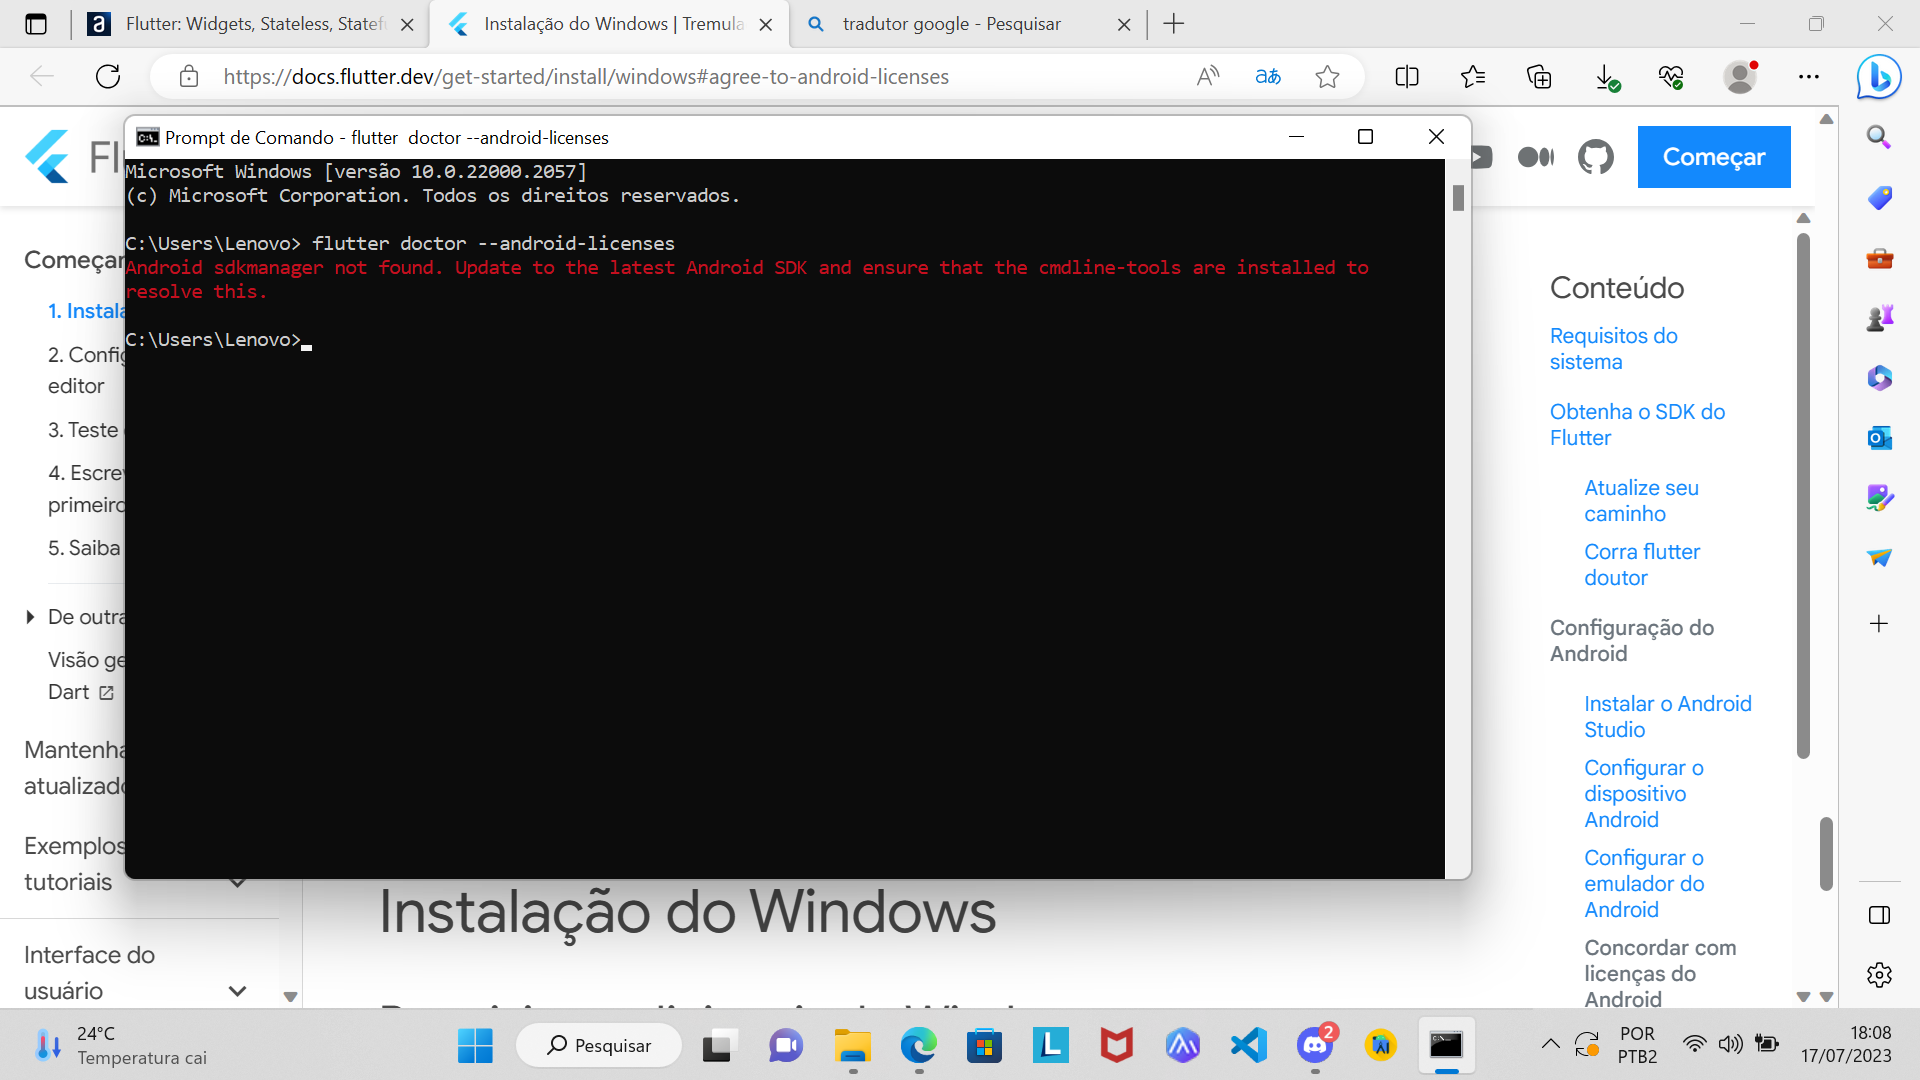The height and width of the screenshot is (1080, 1920).
Task: Open Atualize seu caminho link
Action: (x=1641, y=501)
